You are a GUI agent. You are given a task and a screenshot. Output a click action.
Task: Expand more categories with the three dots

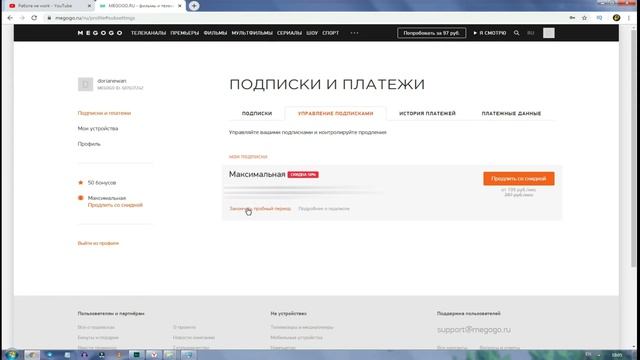[354, 33]
